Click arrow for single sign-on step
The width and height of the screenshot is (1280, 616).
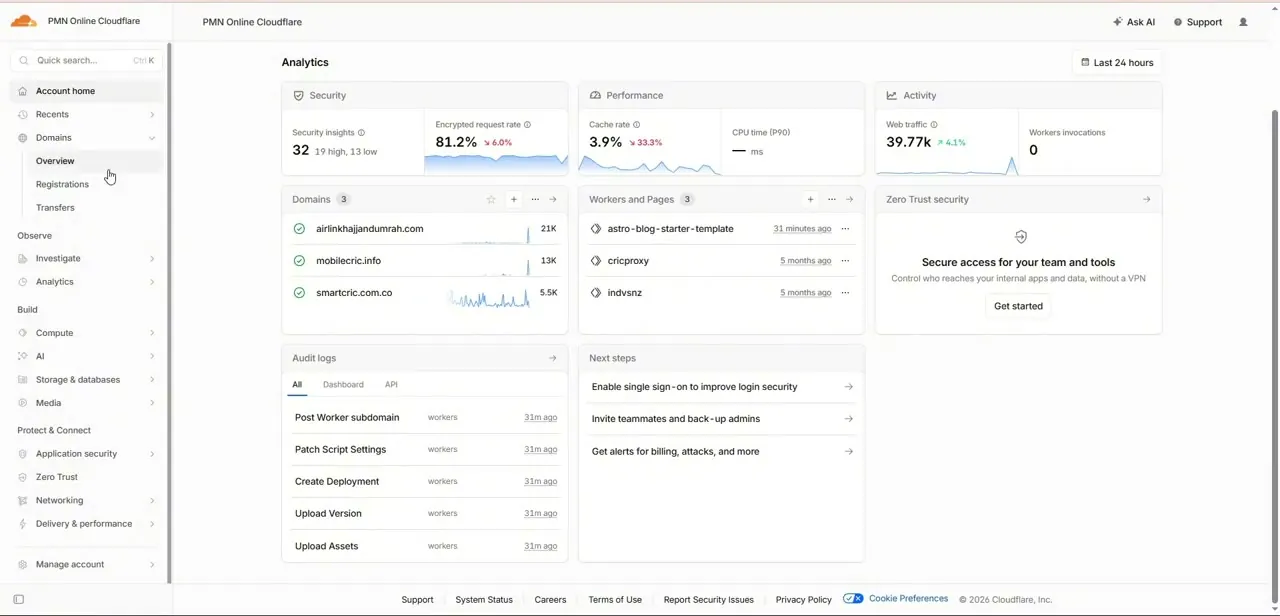(849, 387)
